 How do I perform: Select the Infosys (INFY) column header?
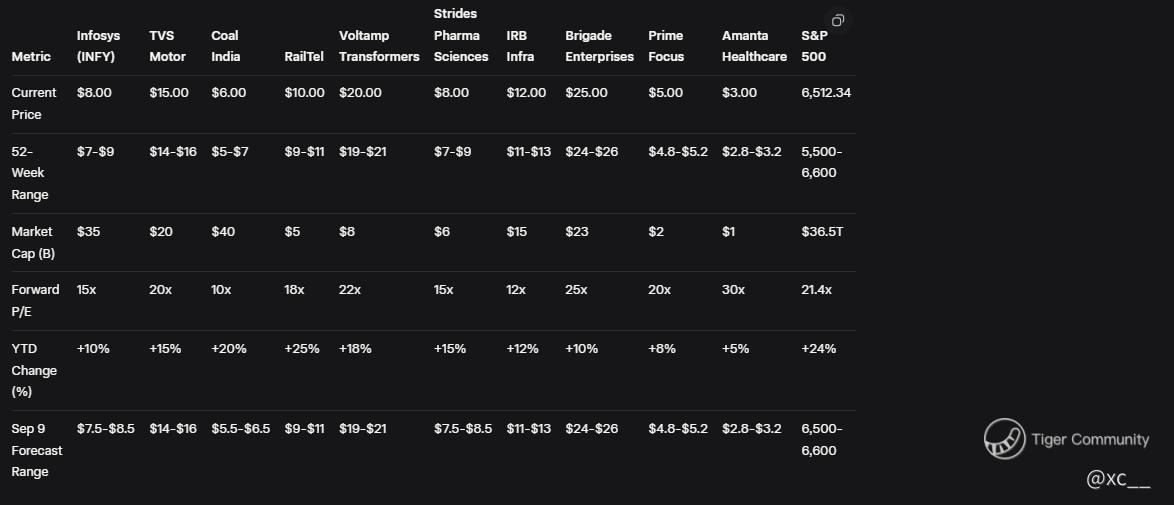coord(96,46)
